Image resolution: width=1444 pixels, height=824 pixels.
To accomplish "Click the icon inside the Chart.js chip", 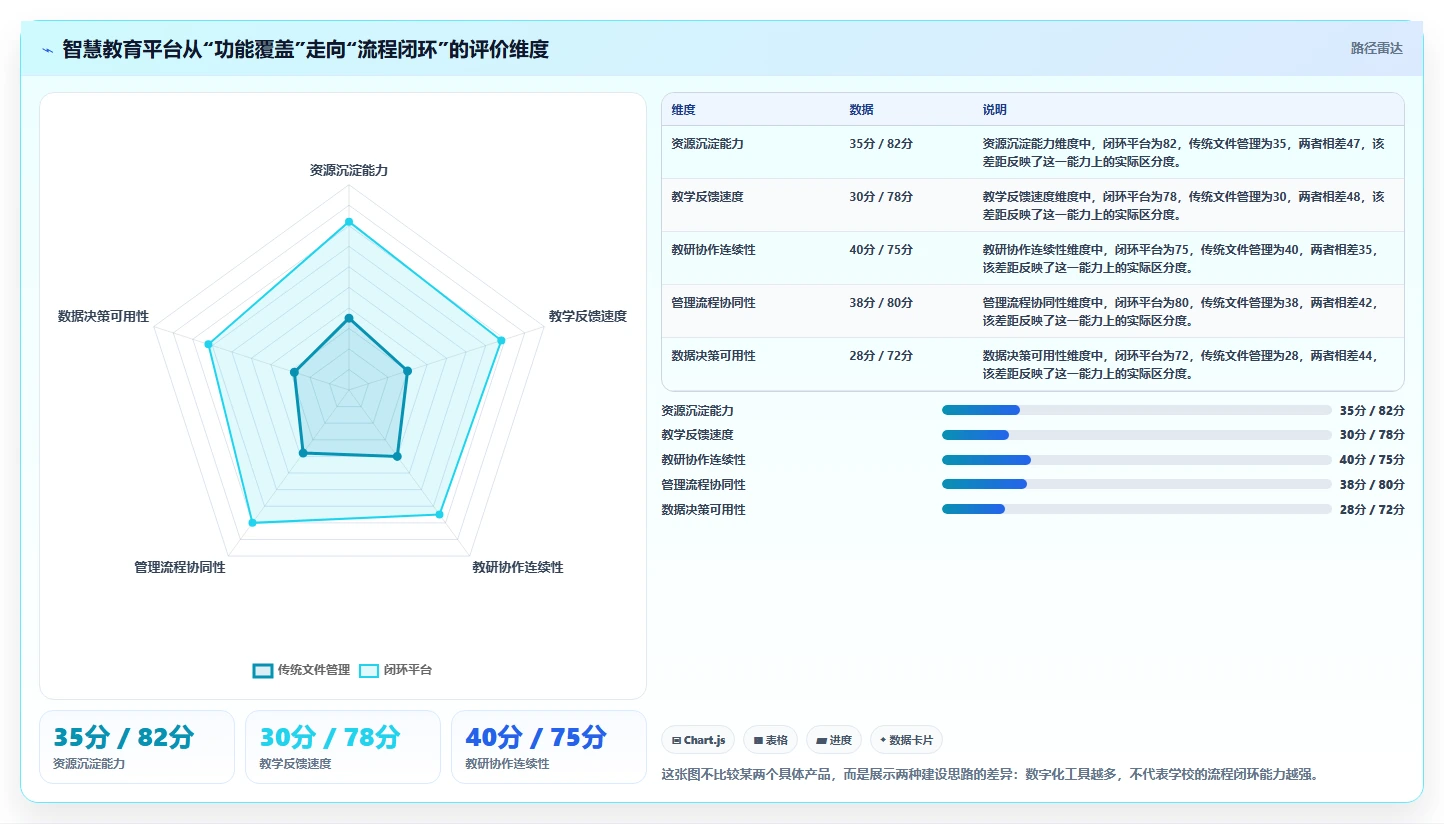I will pos(677,741).
